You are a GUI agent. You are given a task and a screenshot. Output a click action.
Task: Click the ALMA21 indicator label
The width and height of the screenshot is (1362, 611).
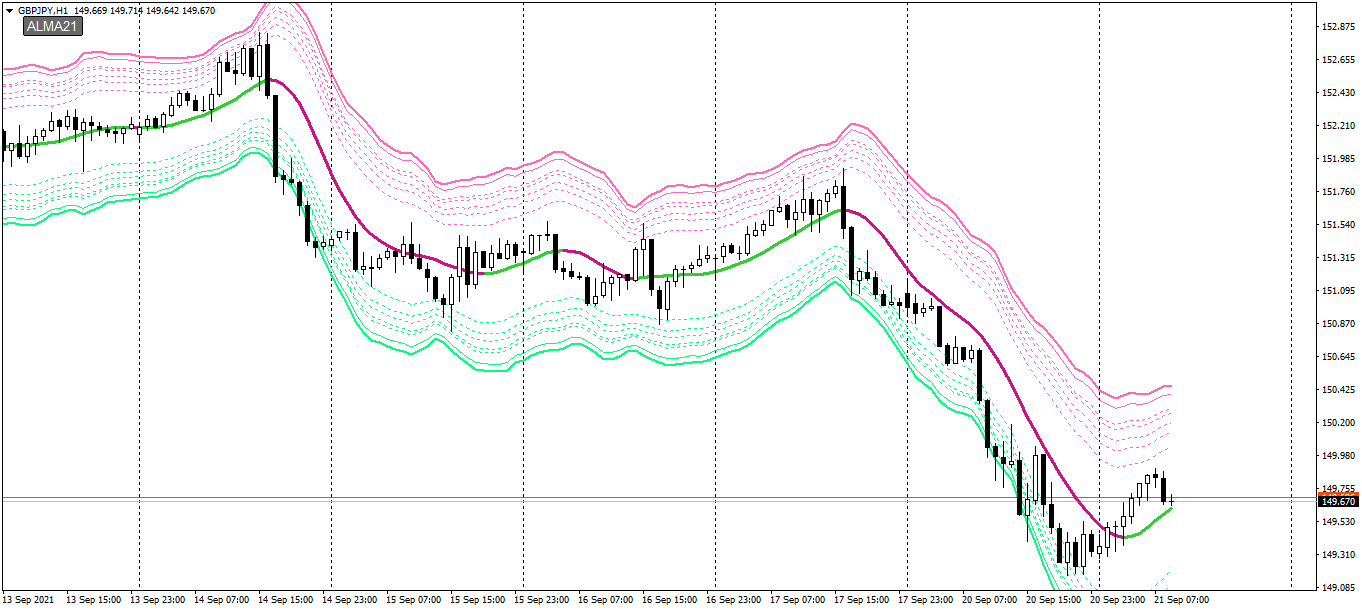(x=54, y=26)
